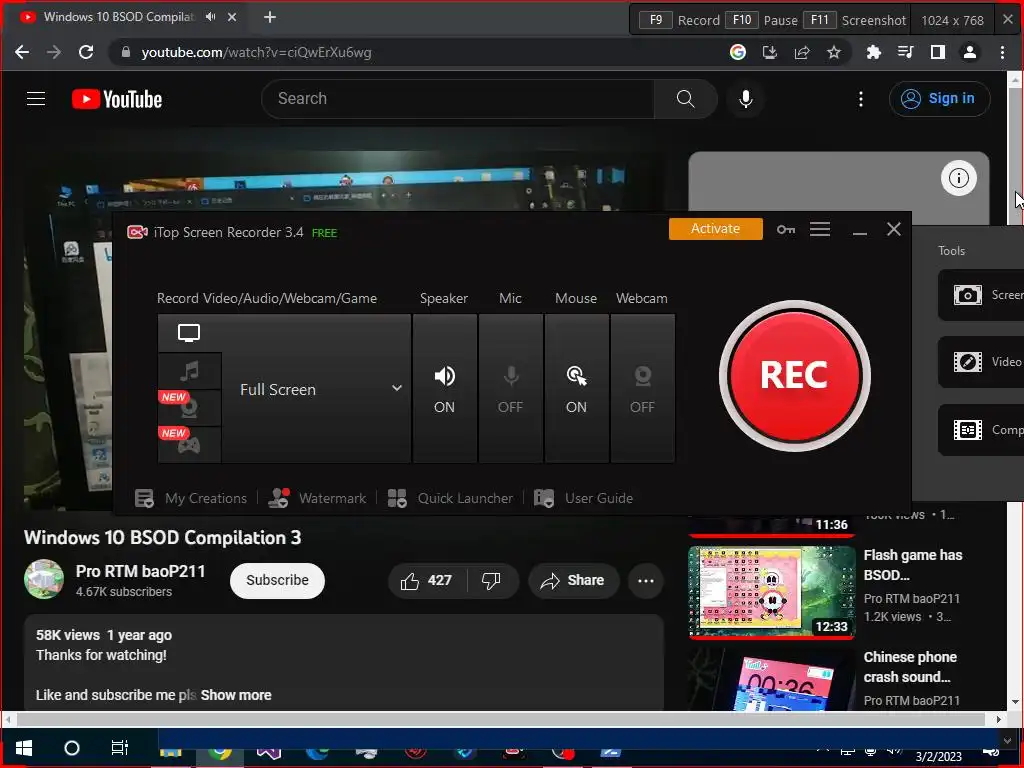Toggle the Webcam OFF button
1024x768 pixels.
tap(642, 389)
